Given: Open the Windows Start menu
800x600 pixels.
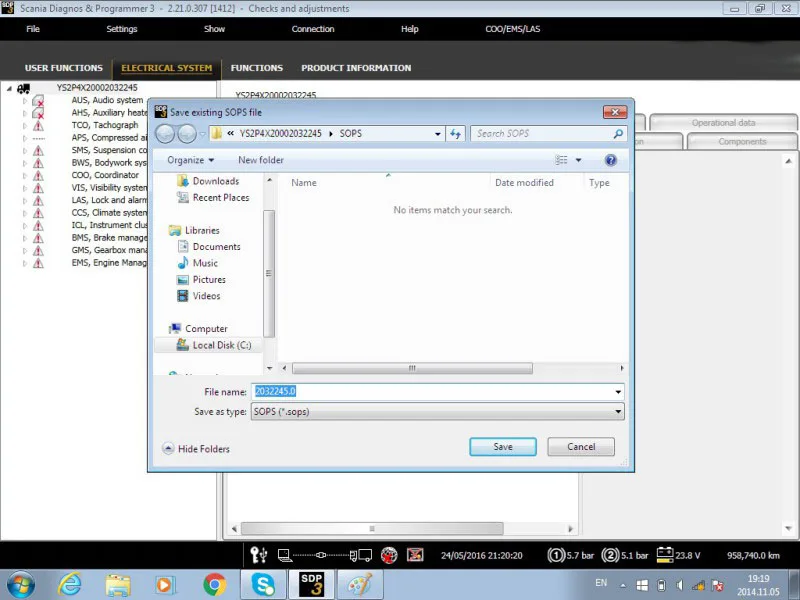Looking at the screenshot, I should pos(21,585).
